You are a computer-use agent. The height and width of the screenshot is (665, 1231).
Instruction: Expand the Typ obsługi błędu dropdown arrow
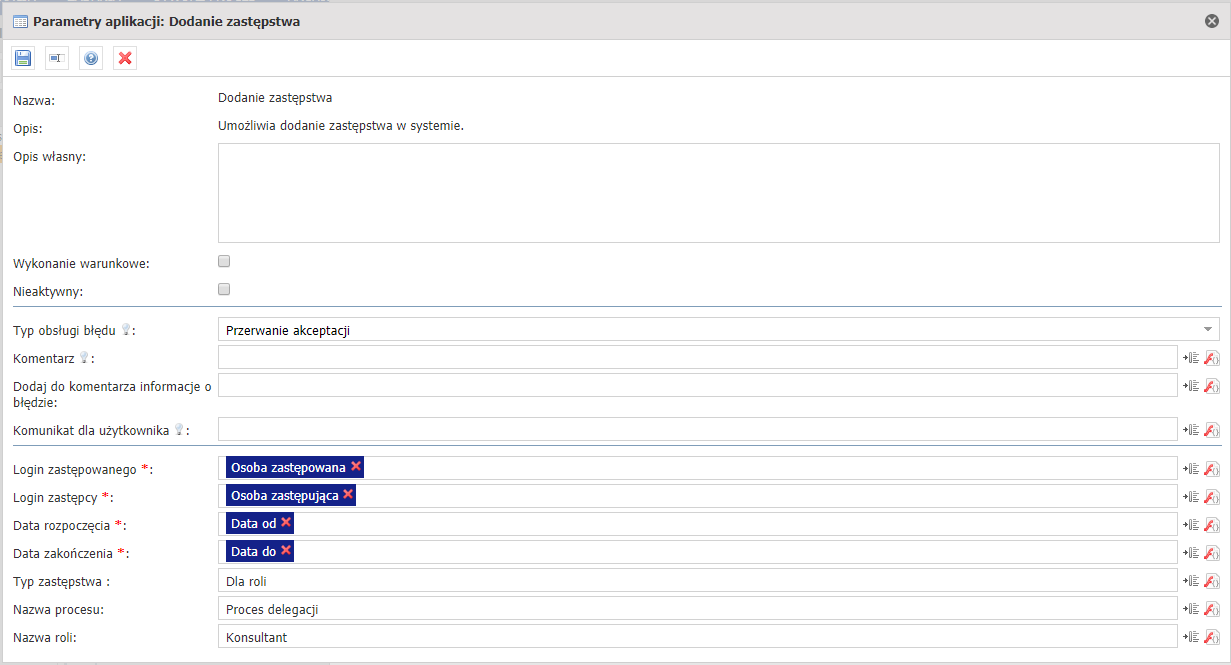point(1210,329)
